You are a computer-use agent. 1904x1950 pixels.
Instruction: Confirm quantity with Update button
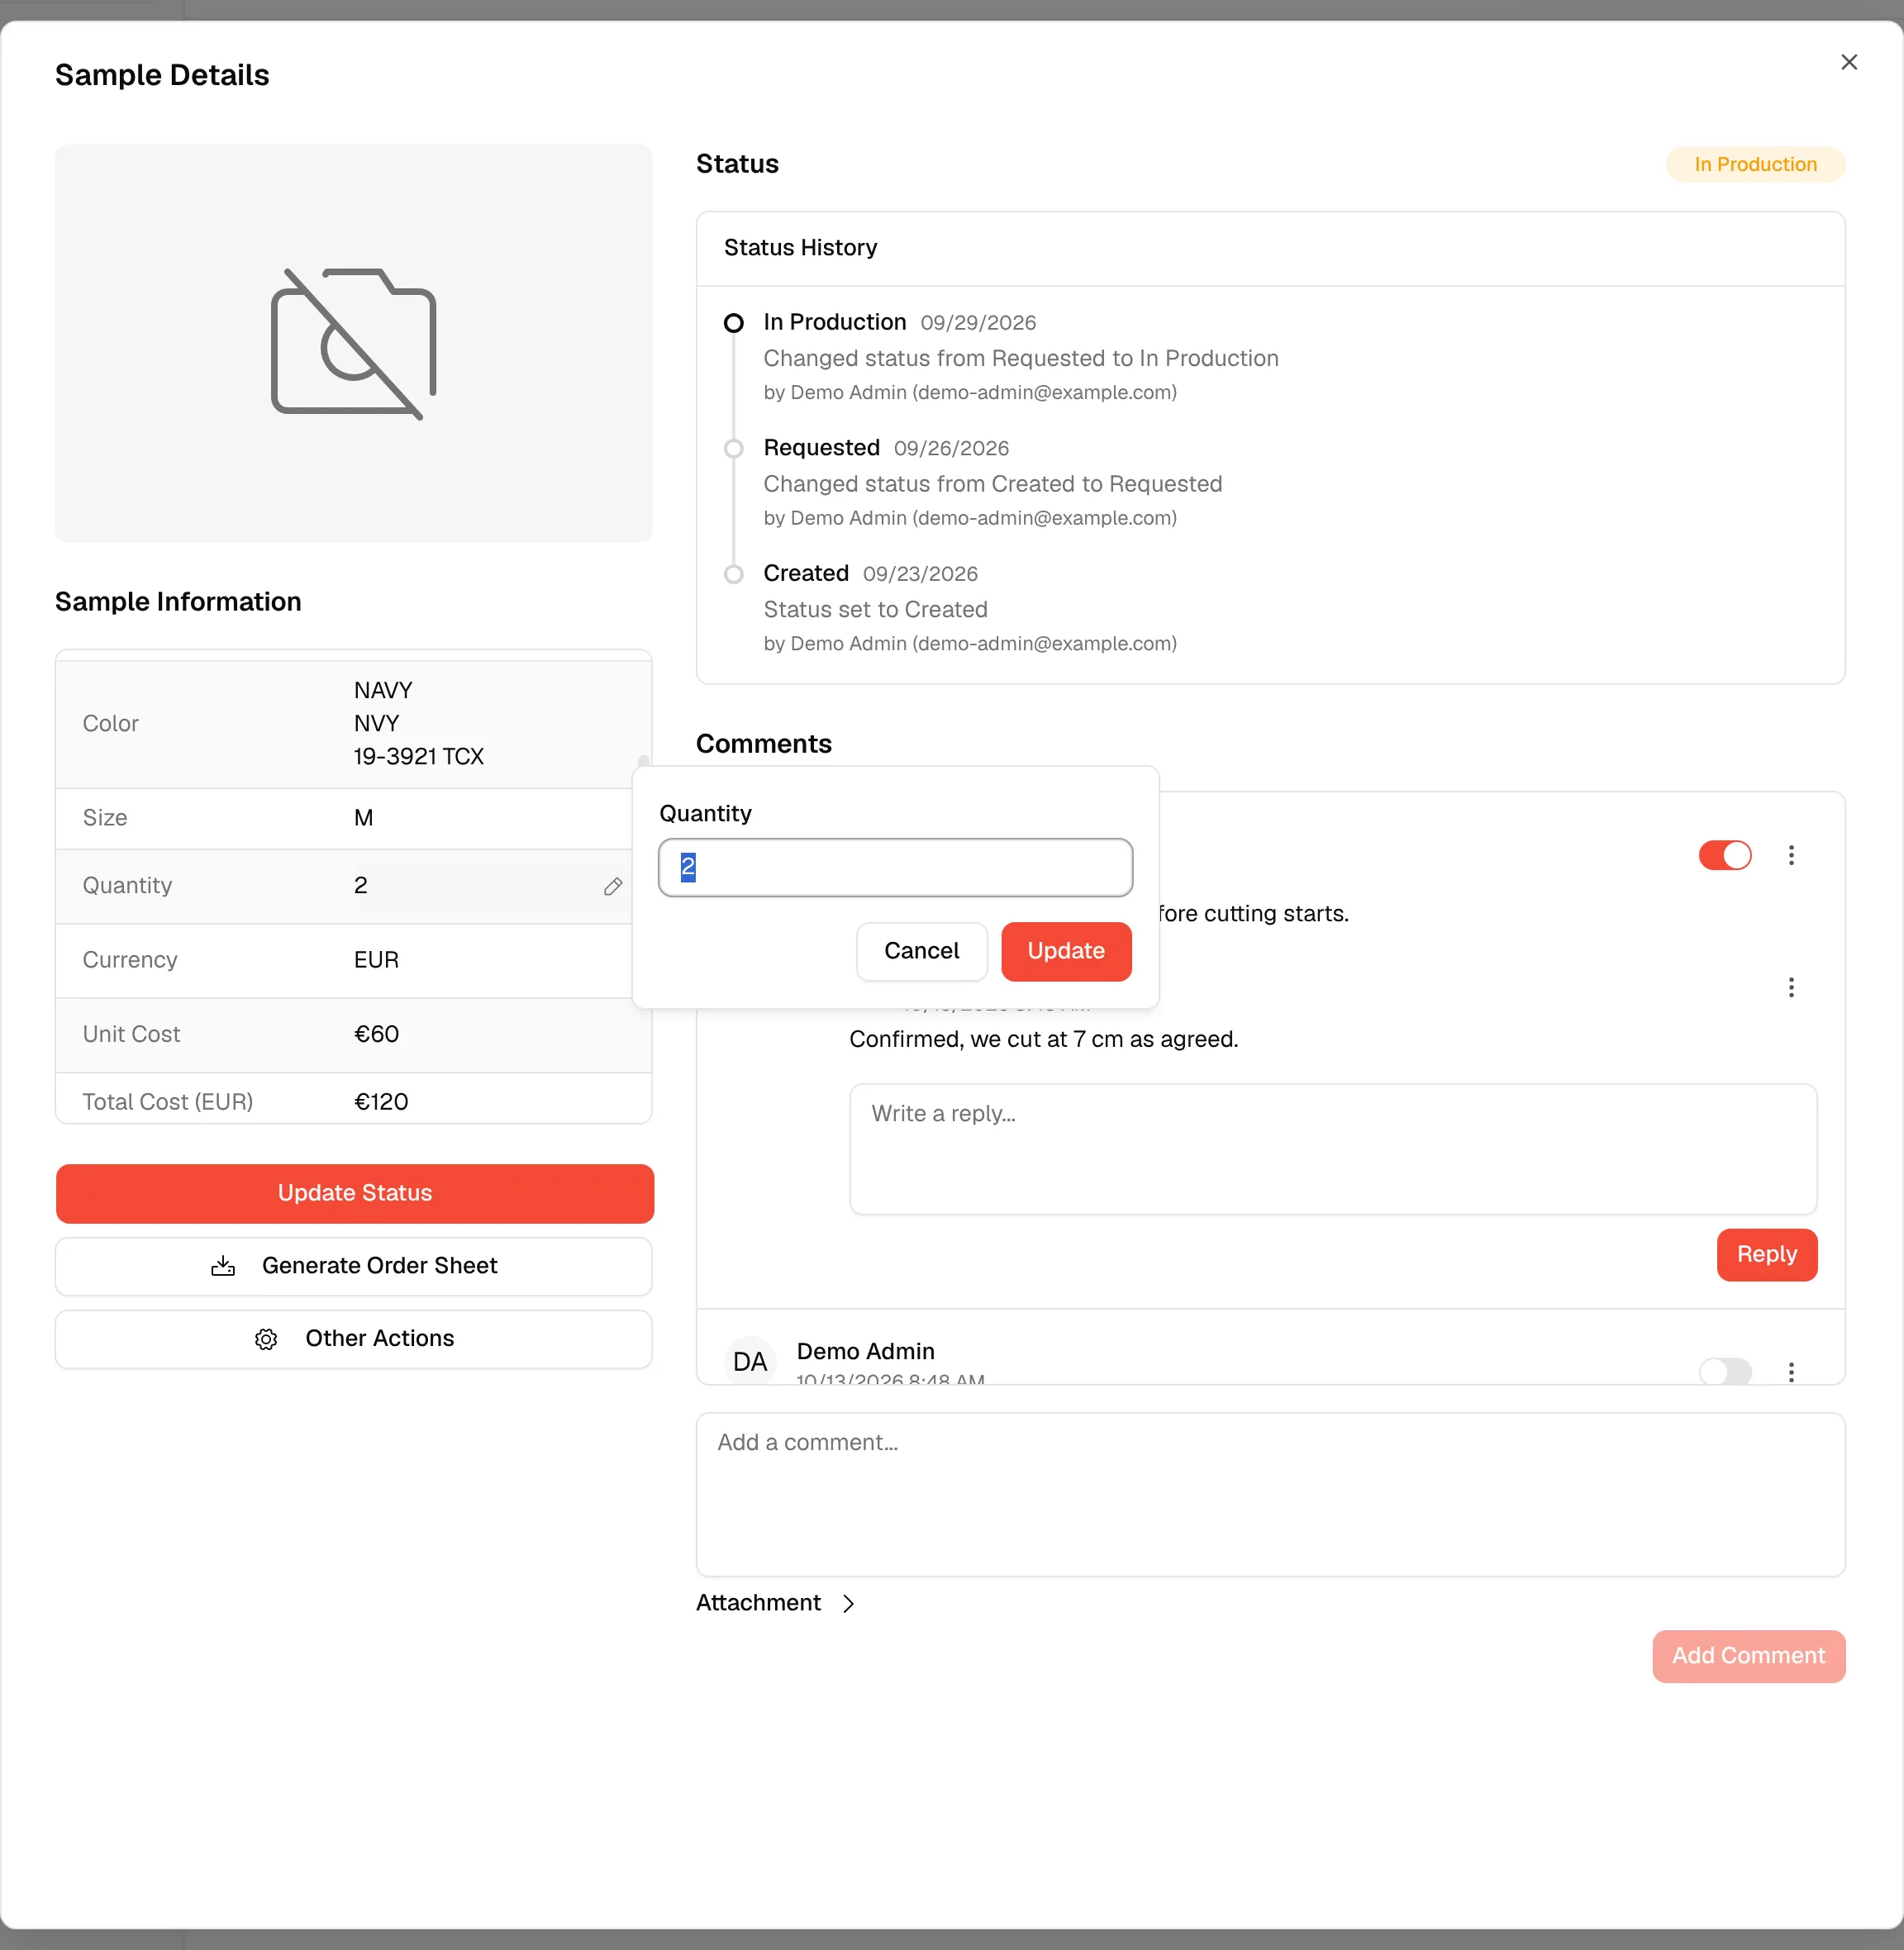1066,951
